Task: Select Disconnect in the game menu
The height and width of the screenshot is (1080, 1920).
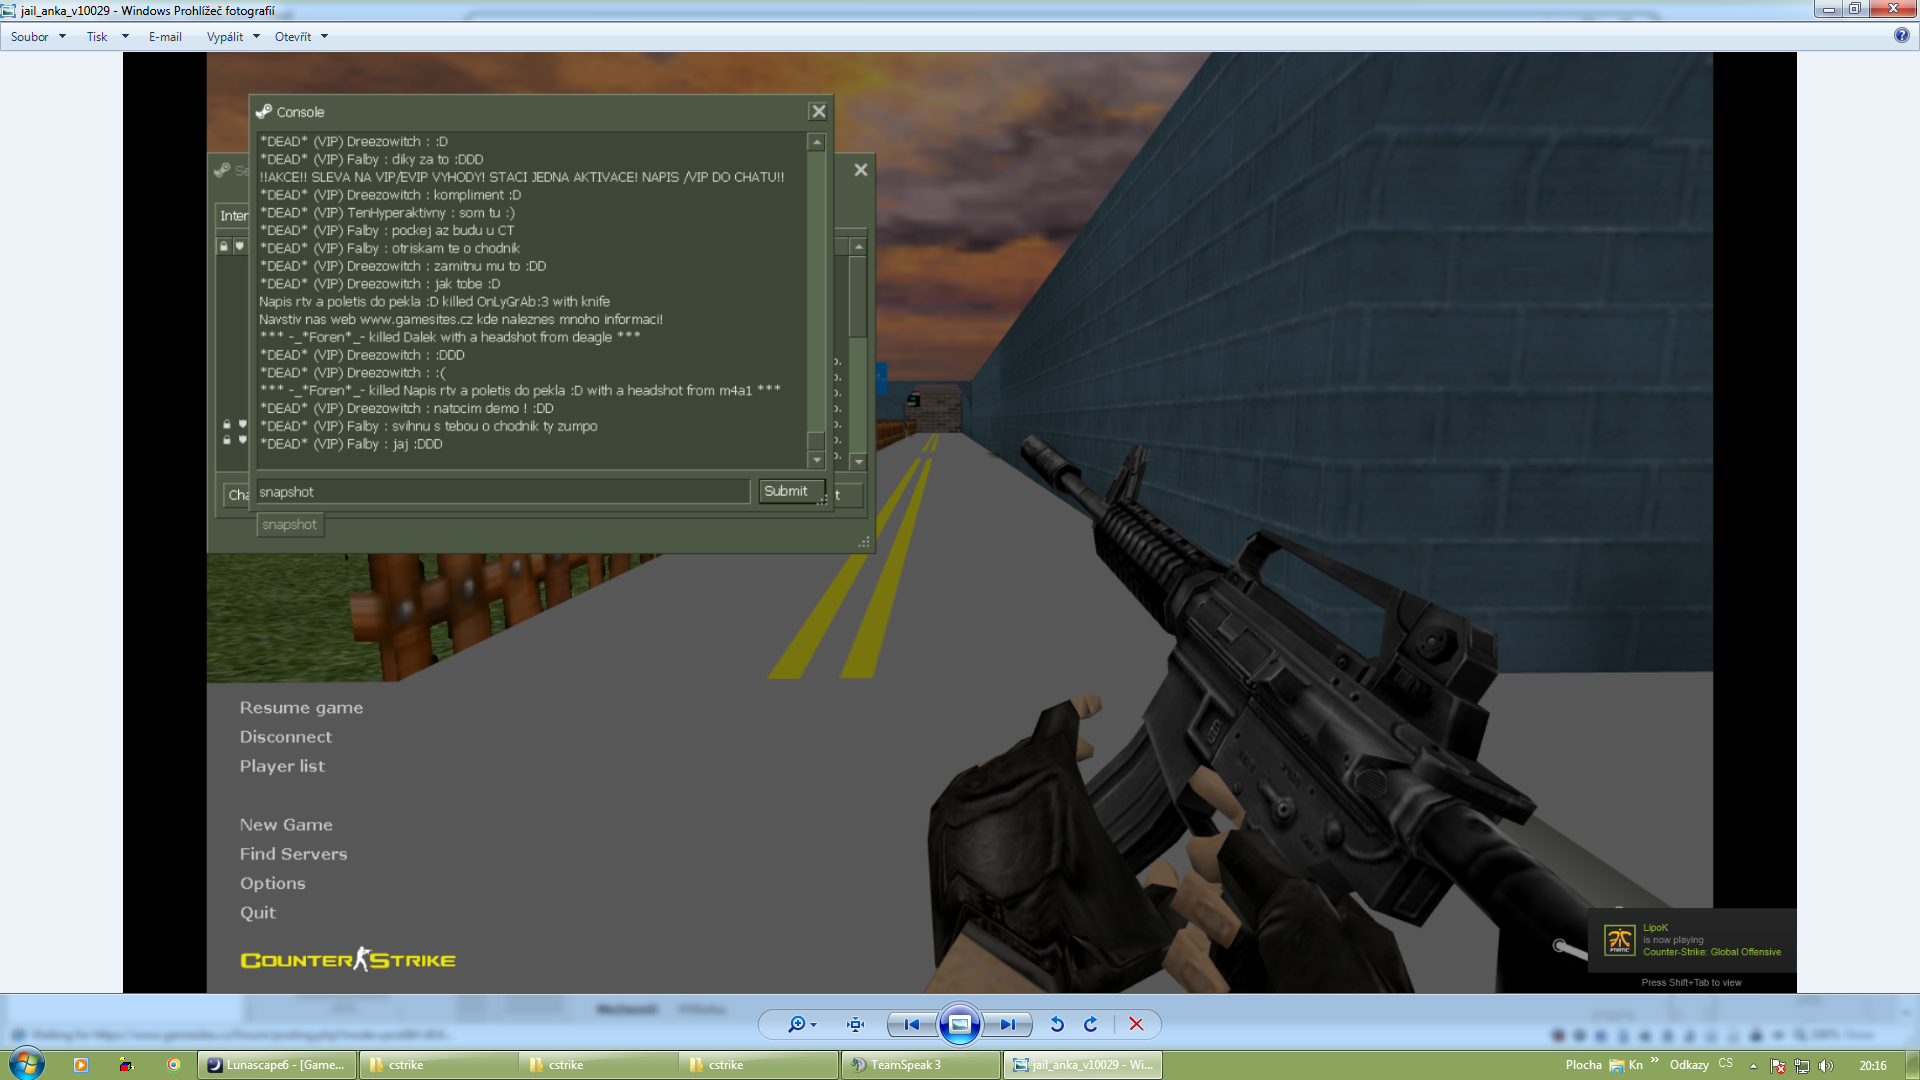Action: point(285,737)
